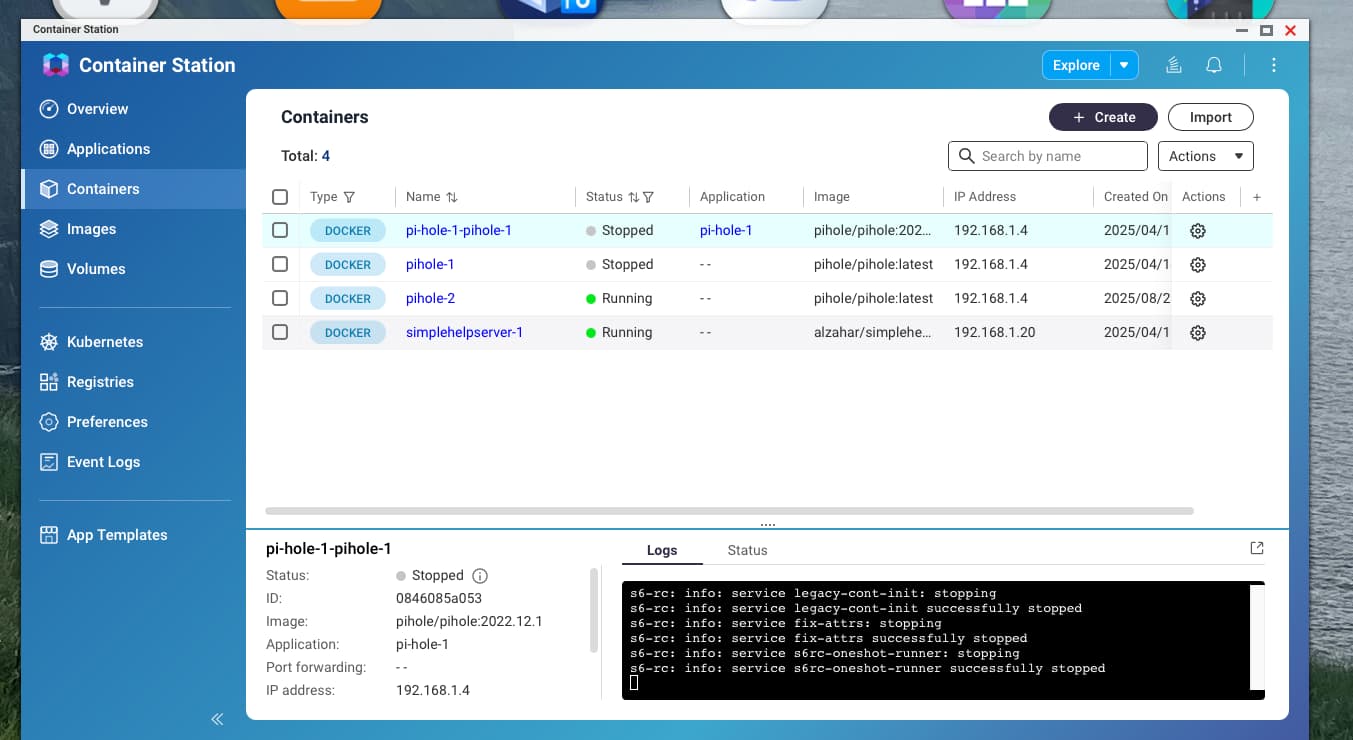The image size is (1353, 740).
Task: Click the Stopped status info icon
Action: click(x=480, y=576)
